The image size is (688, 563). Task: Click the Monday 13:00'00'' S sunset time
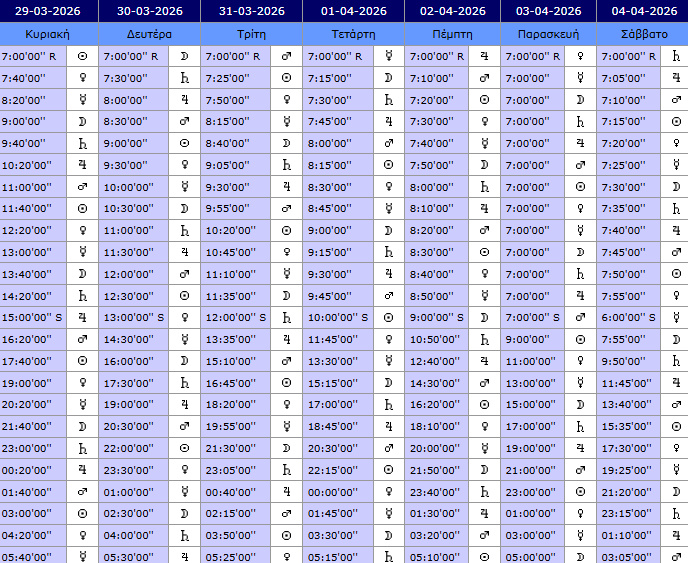point(134,318)
